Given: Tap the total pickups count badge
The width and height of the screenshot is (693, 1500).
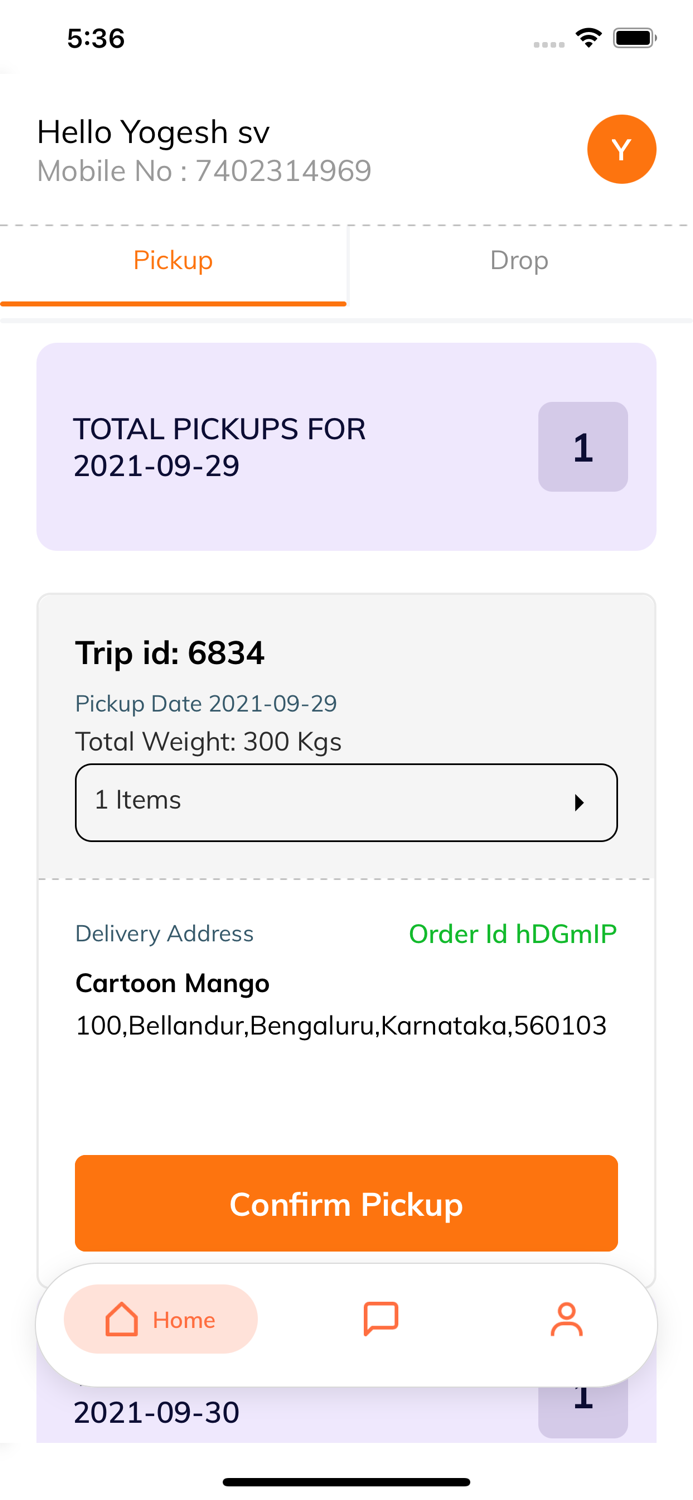Looking at the screenshot, I should tap(582, 447).
